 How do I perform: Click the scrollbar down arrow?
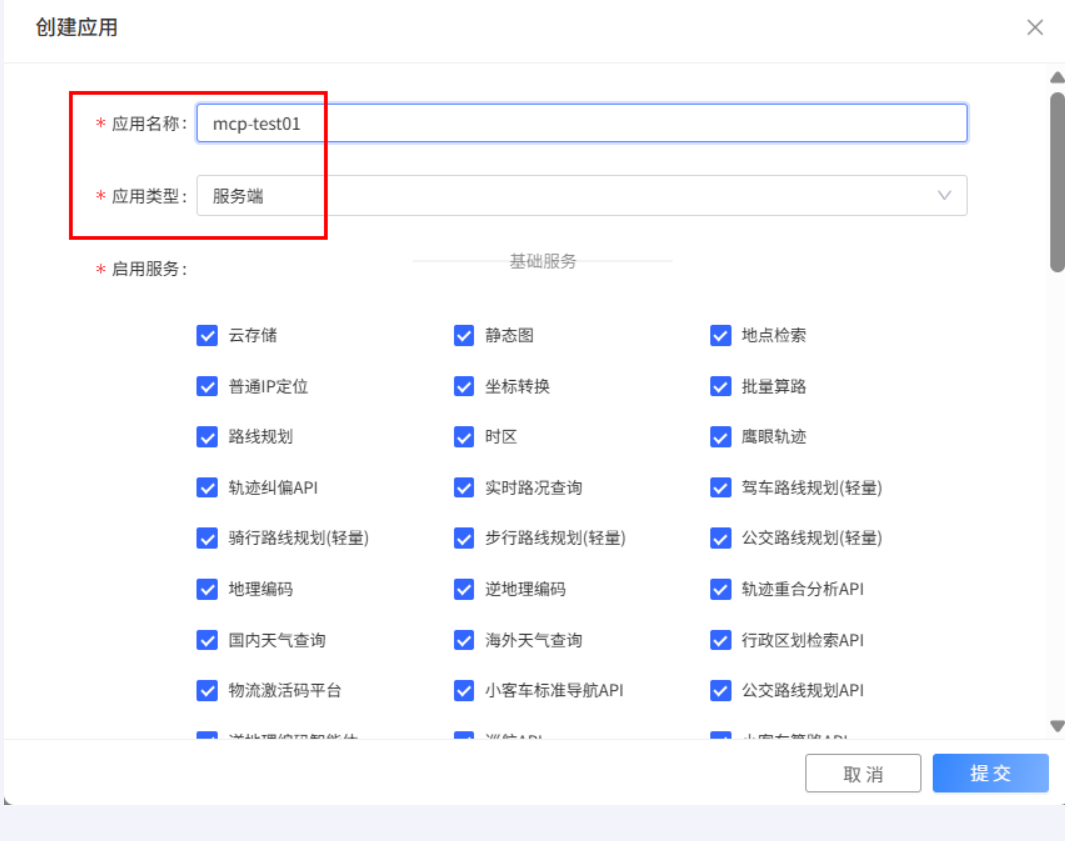click(1057, 726)
